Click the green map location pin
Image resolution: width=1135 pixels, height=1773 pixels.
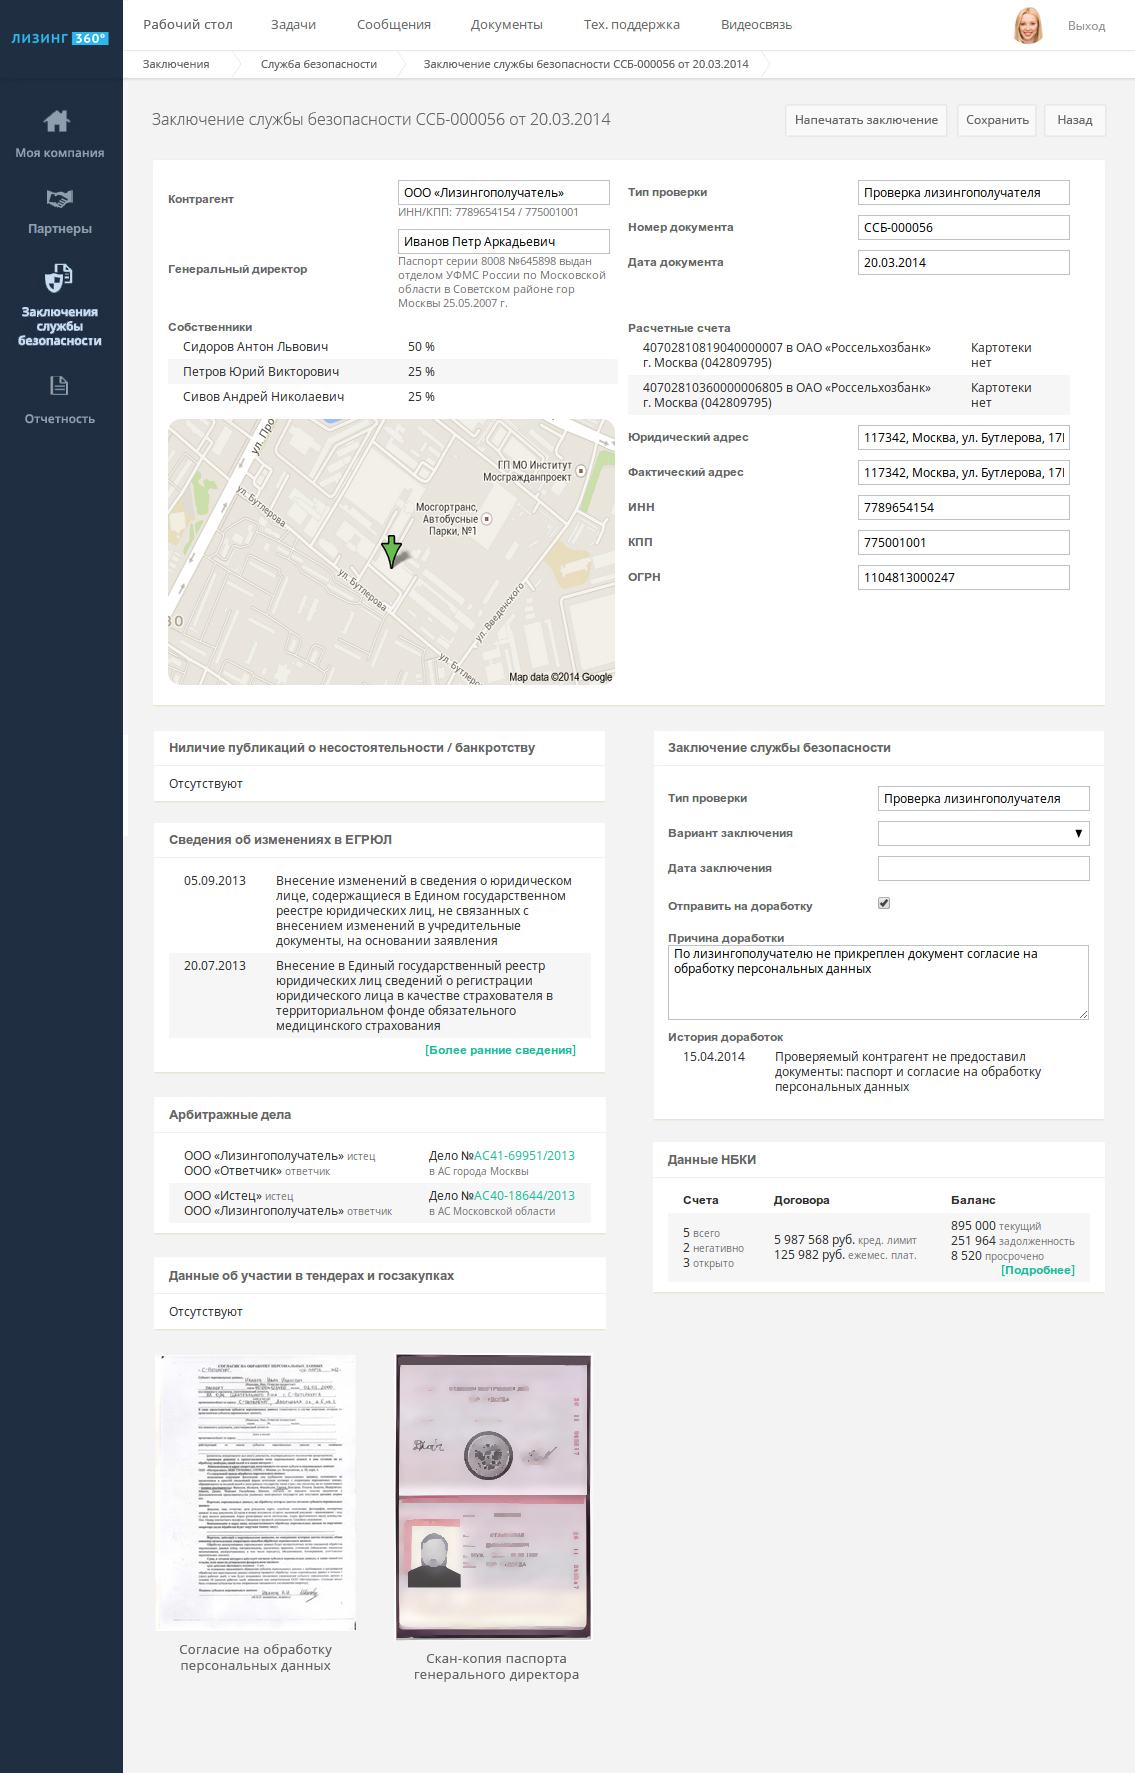[392, 551]
